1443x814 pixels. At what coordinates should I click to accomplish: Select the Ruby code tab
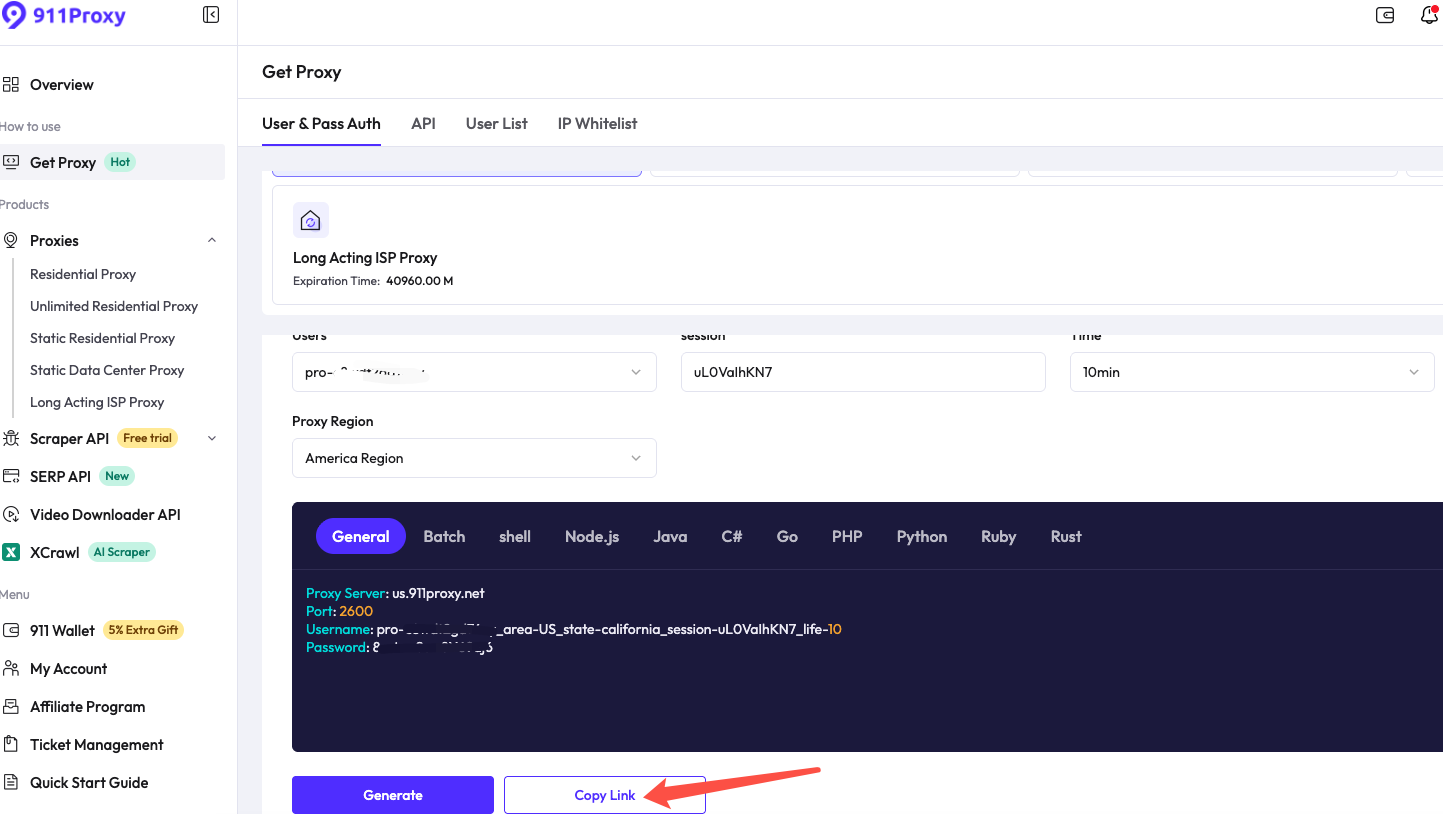[x=998, y=537]
